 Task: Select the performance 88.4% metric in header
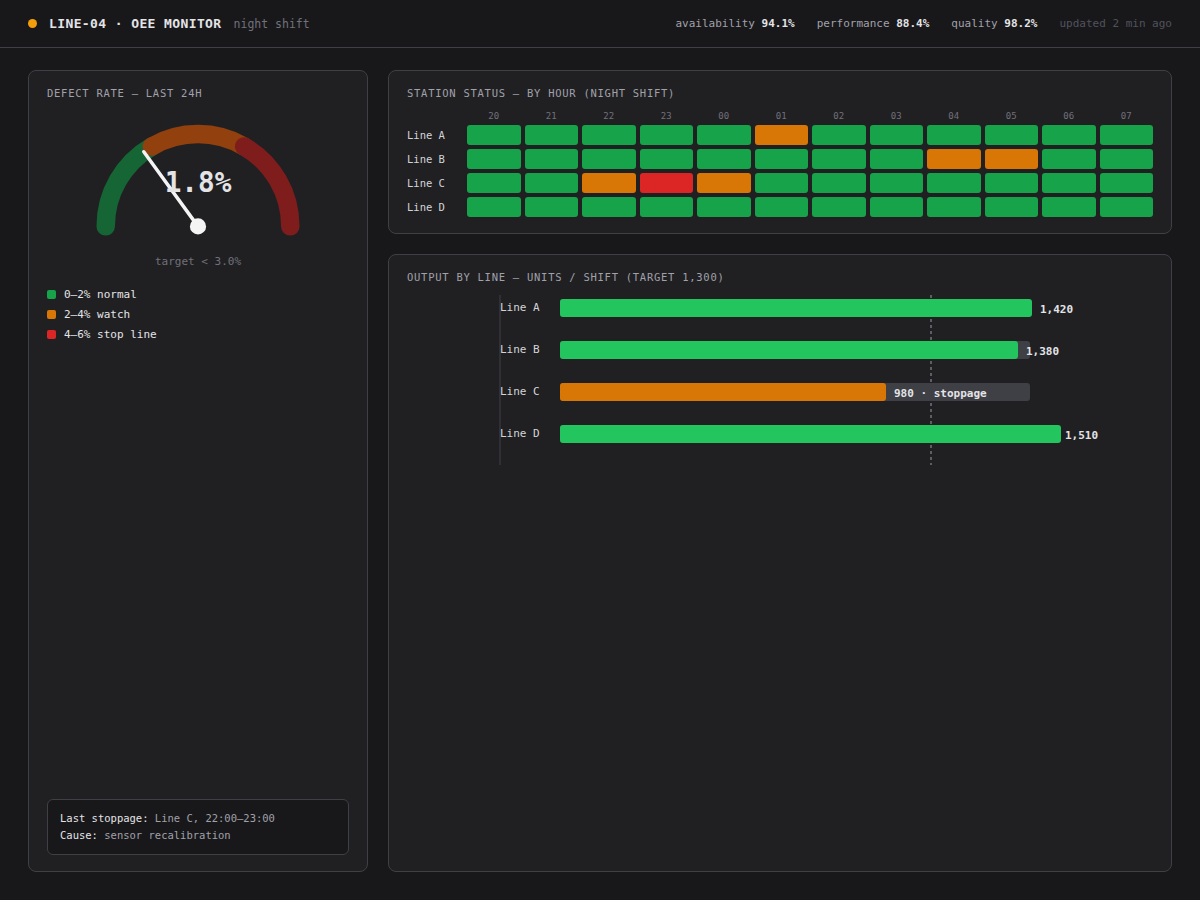(x=873, y=23)
